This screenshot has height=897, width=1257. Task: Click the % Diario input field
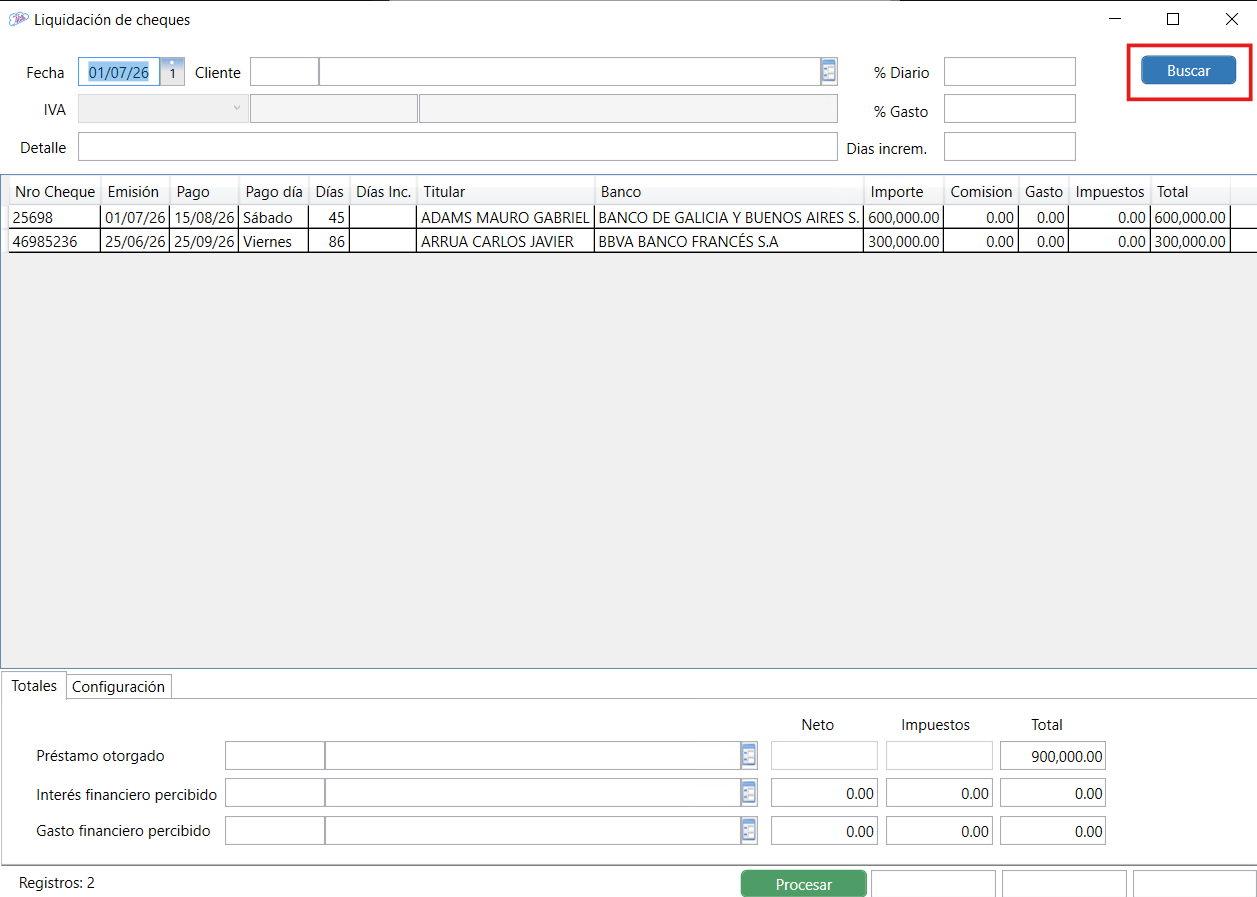pos(1010,72)
